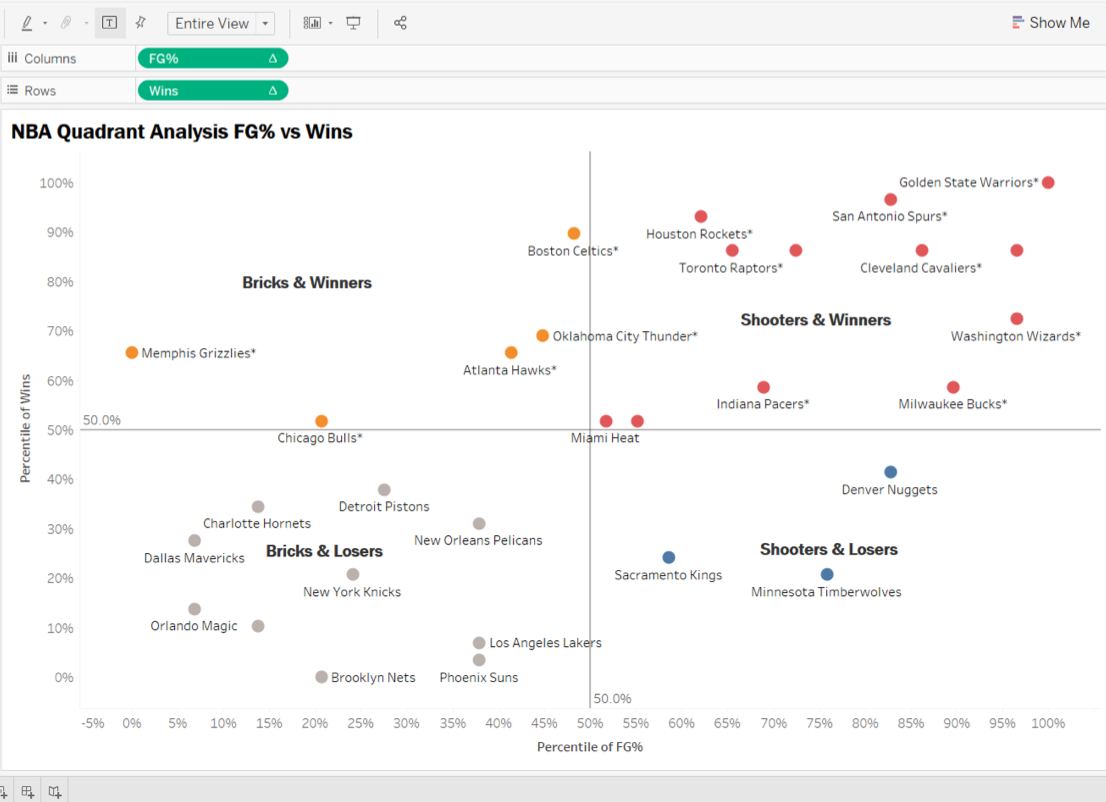Click the FG% pill on Columns
1106x802 pixels.
tap(200, 58)
